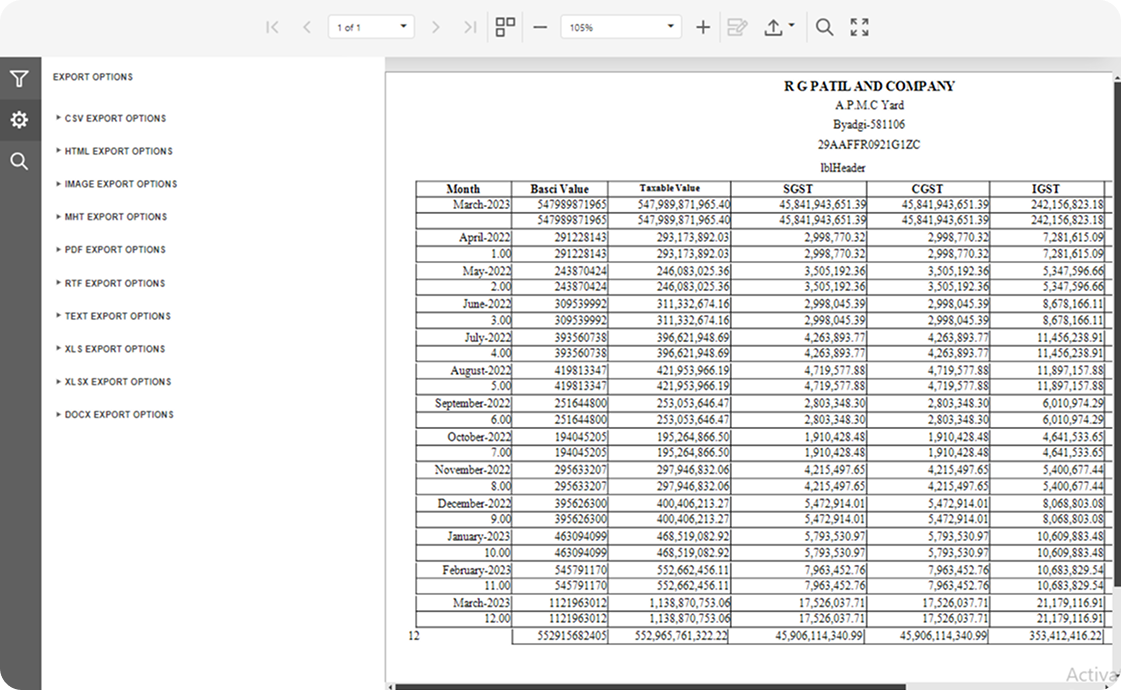This screenshot has height=690, width=1121.
Task: Click the Basci Value column header
Action: 560,189
